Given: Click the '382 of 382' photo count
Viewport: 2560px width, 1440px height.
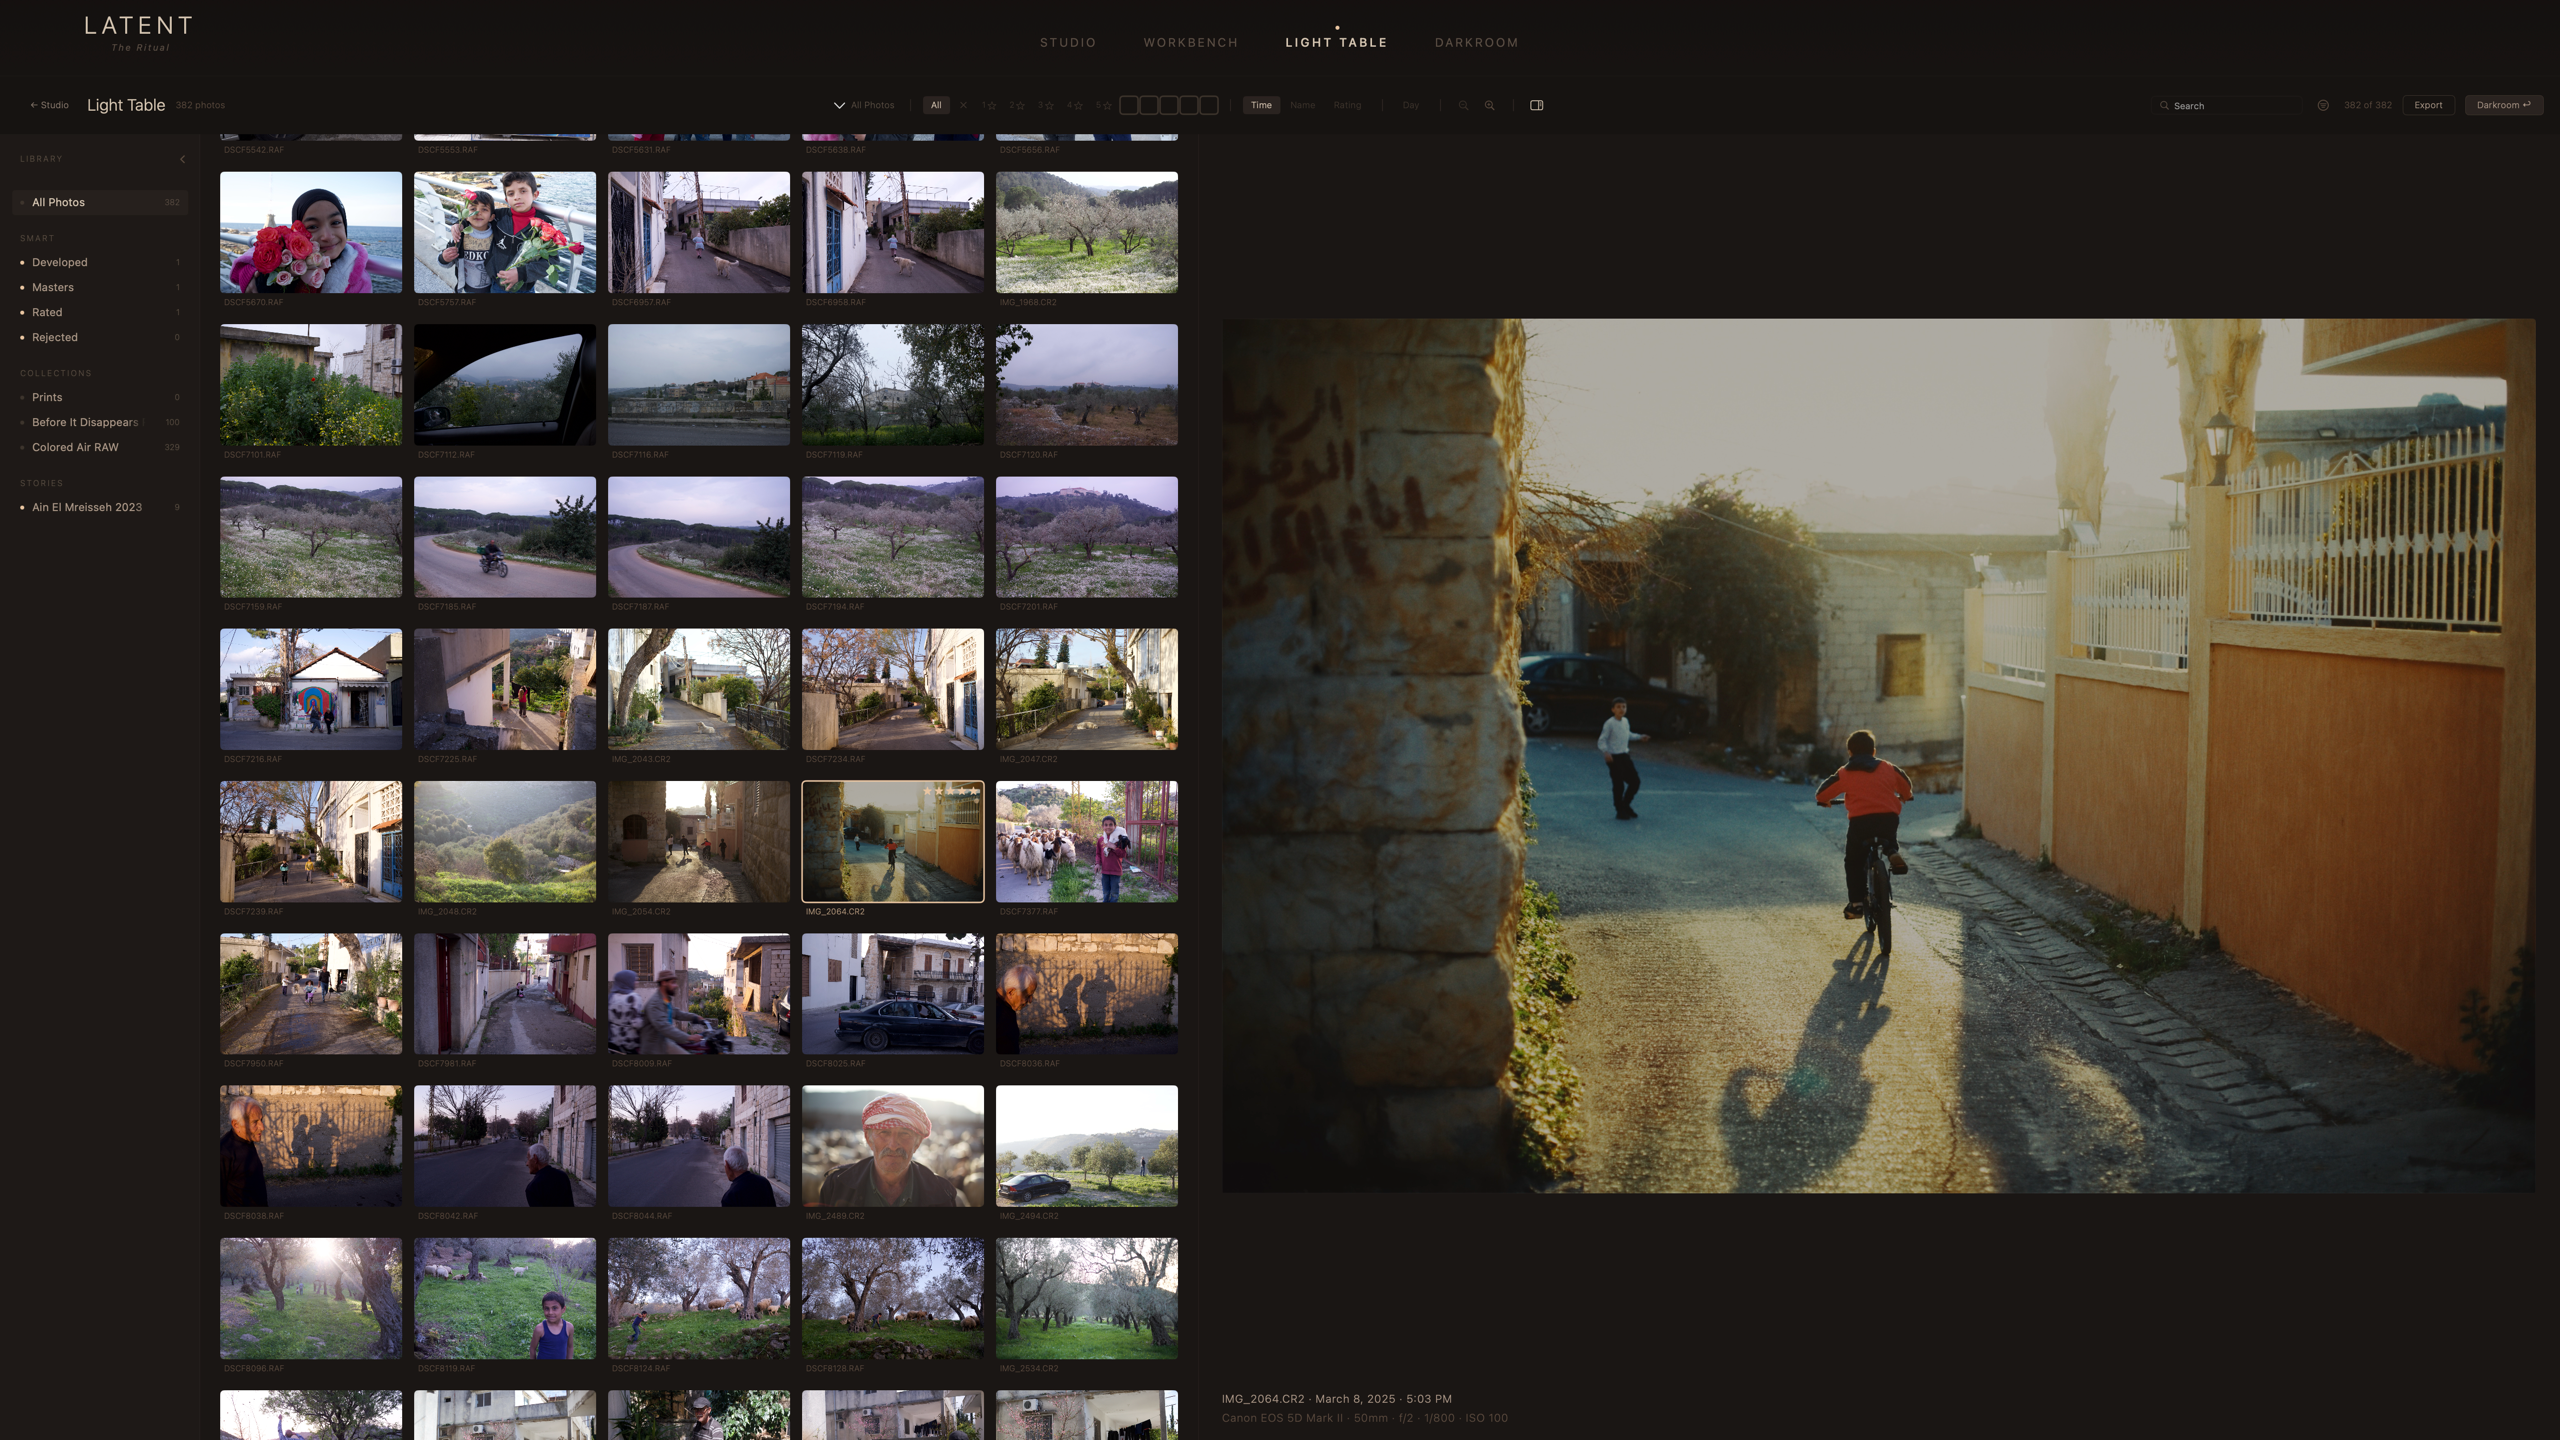Looking at the screenshot, I should pyautogui.click(x=2368, y=105).
